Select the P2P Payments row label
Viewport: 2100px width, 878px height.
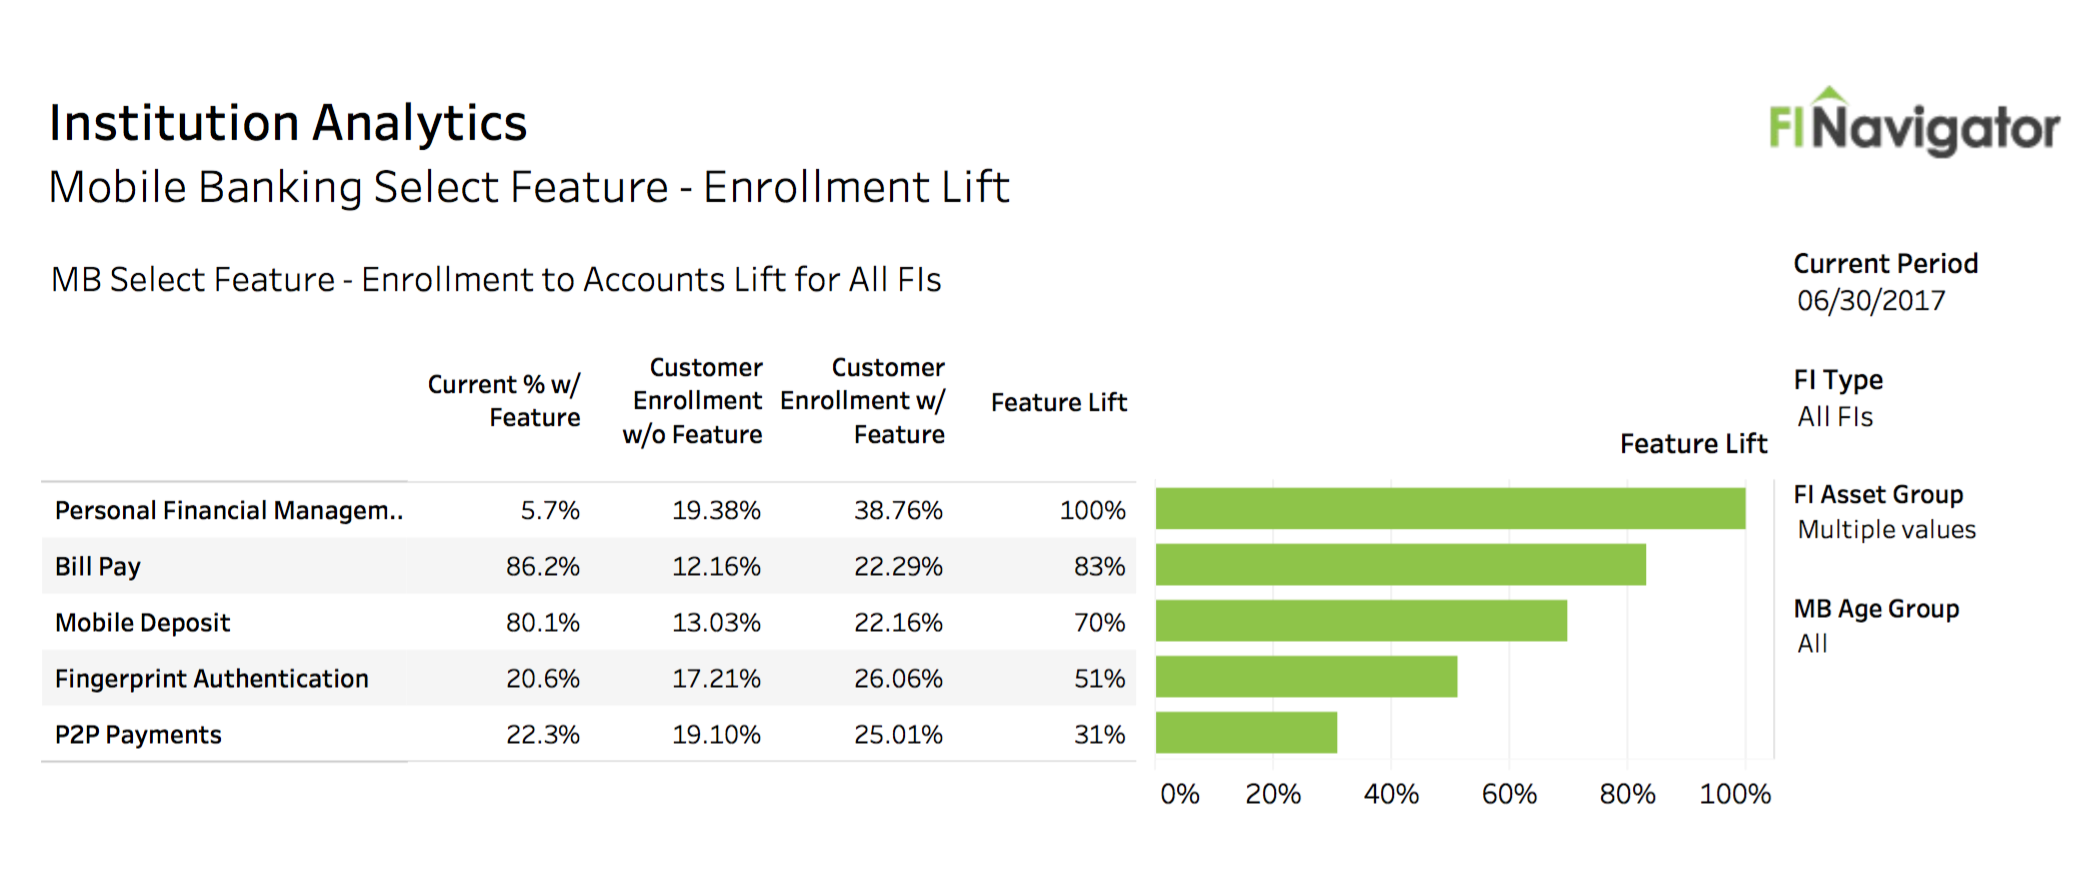click(138, 734)
